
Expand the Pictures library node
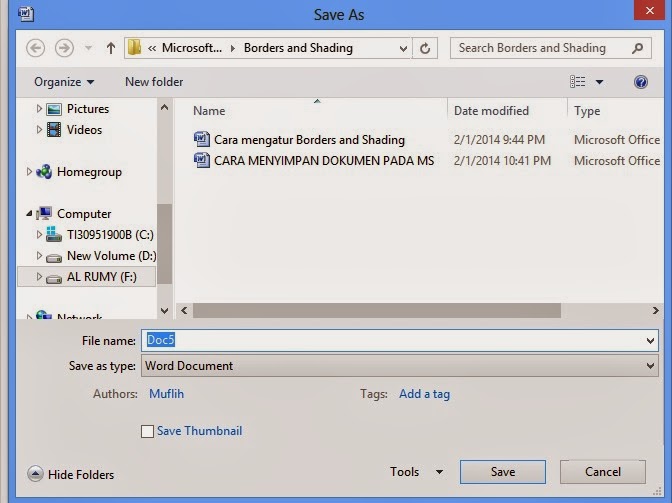point(39,109)
